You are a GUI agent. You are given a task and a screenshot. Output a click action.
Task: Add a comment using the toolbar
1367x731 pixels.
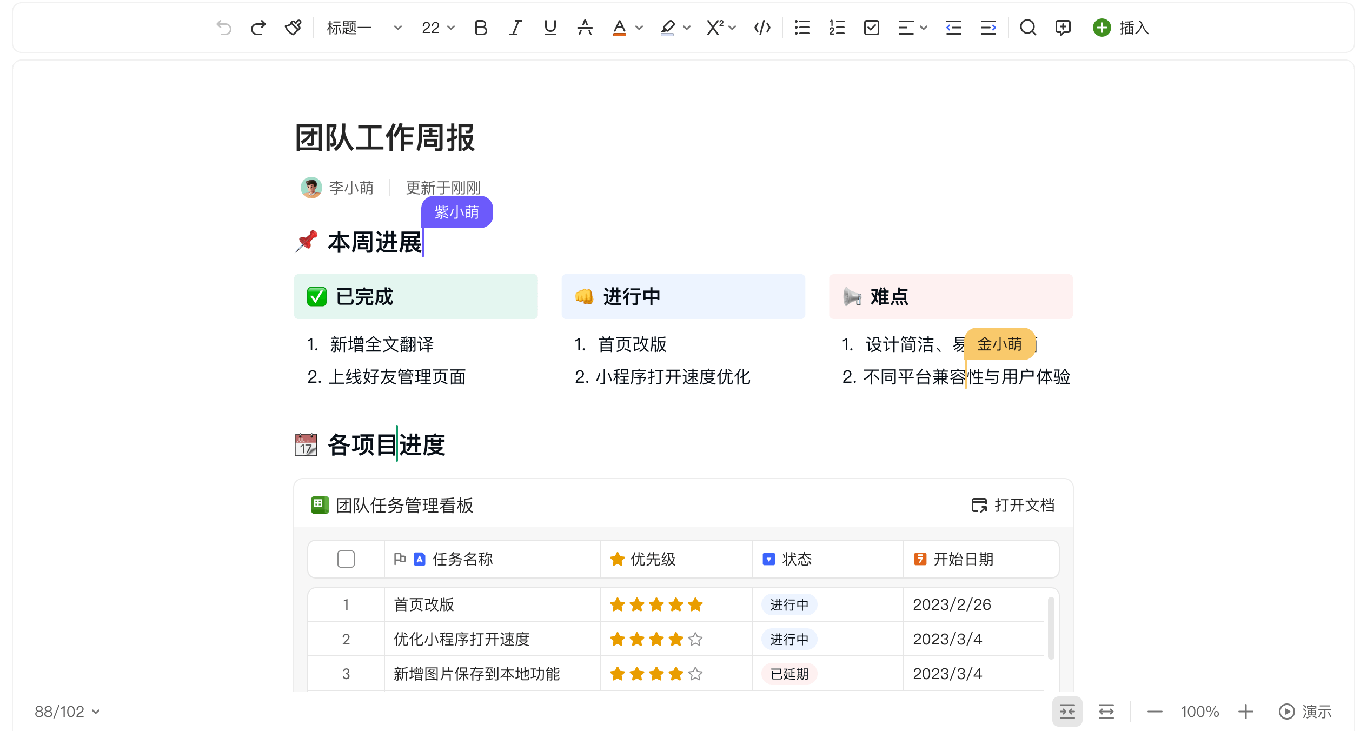click(1063, 28)
